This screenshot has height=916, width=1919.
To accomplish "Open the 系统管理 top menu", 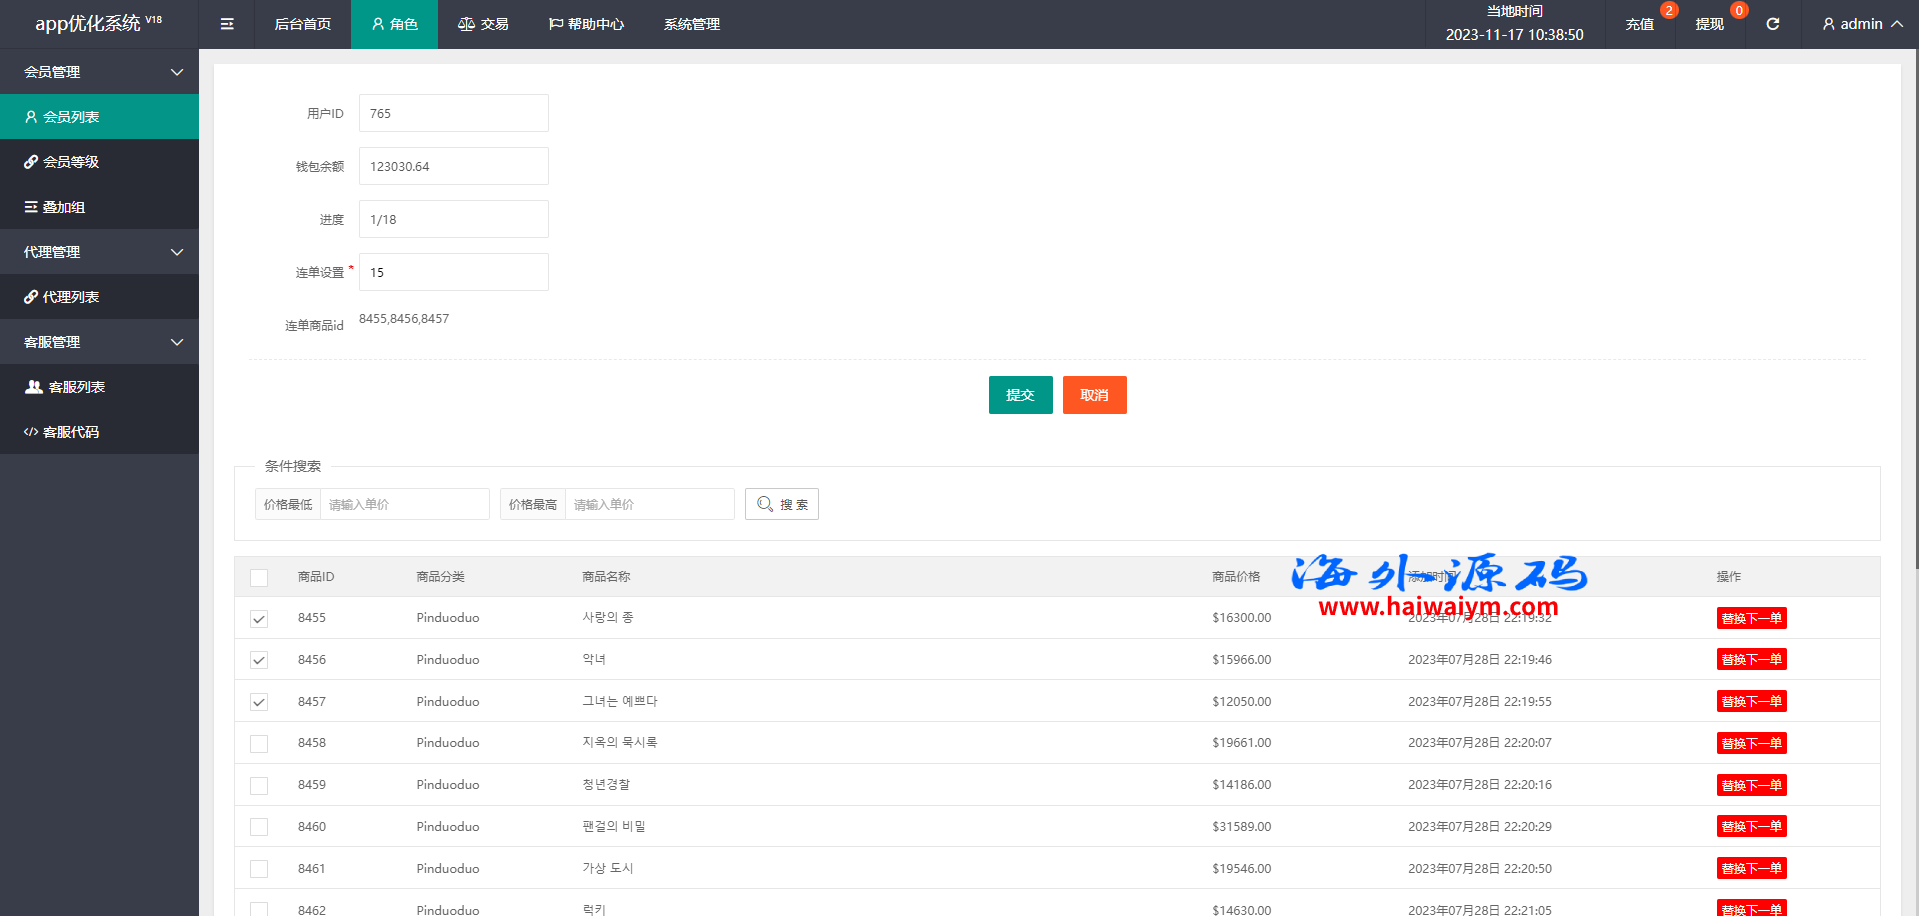I will pyautogui.click(x=691, y=24).
